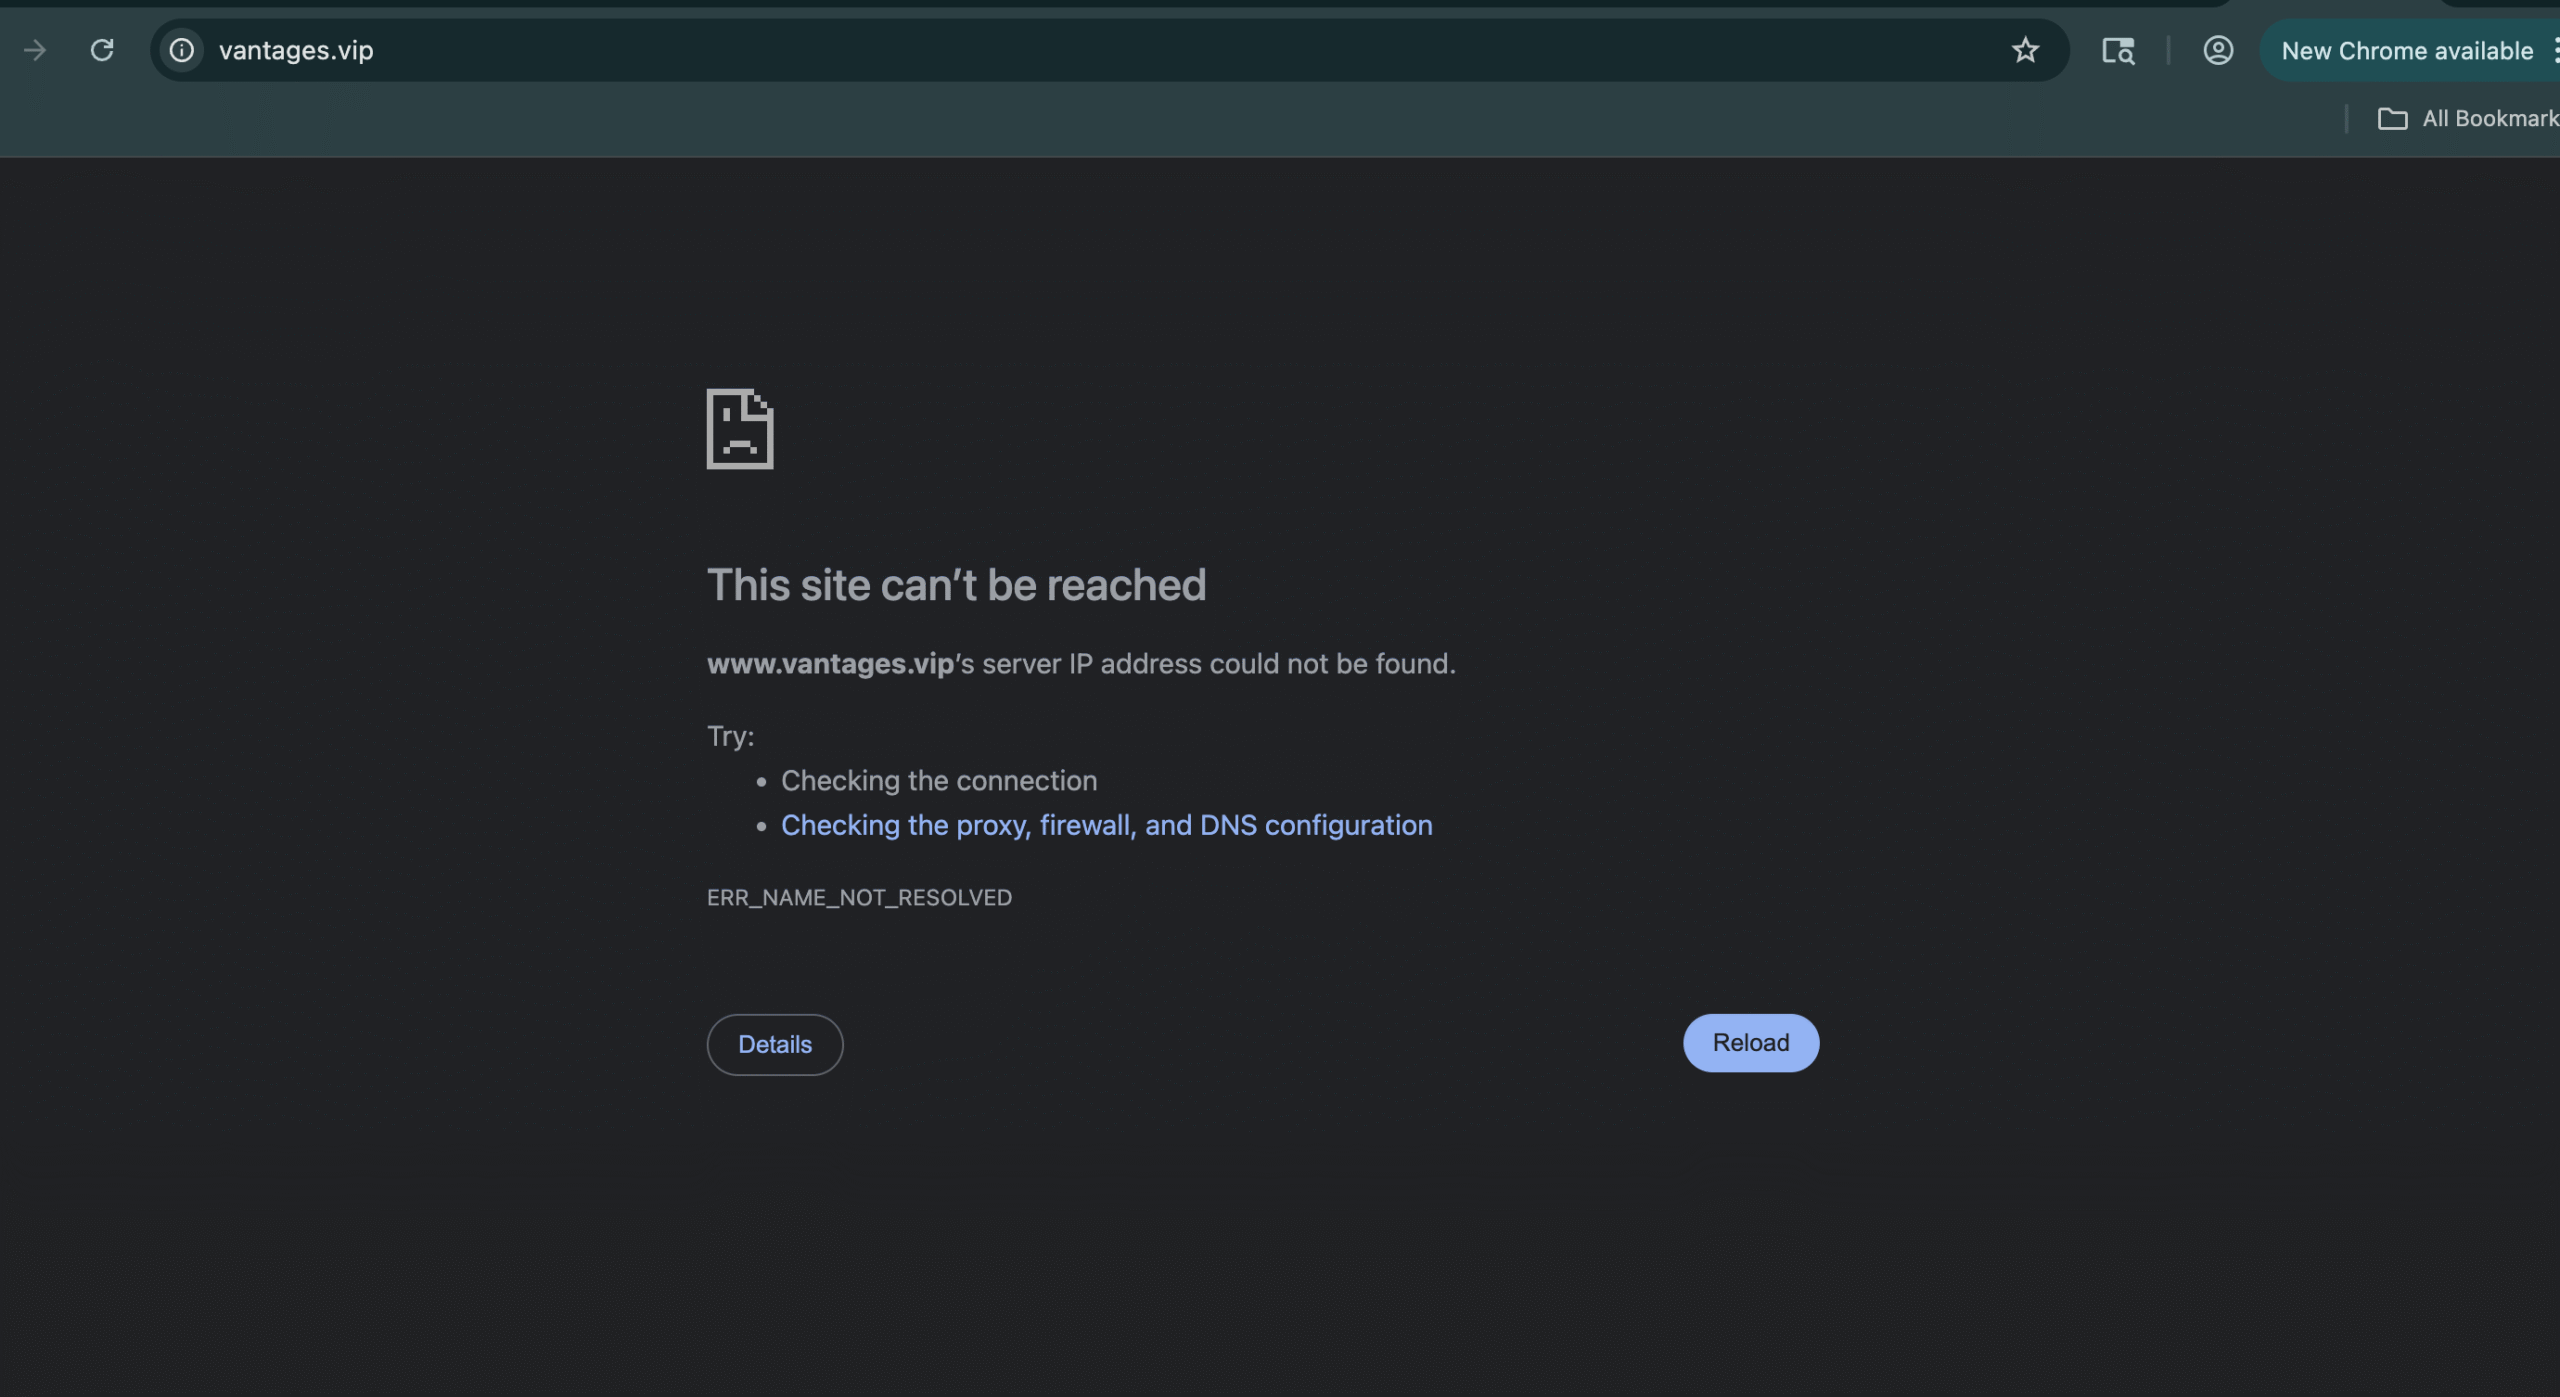This screenshot has height=1397, width=2560.
Task: Expand error info with Details button
Action: [775, 1044]
